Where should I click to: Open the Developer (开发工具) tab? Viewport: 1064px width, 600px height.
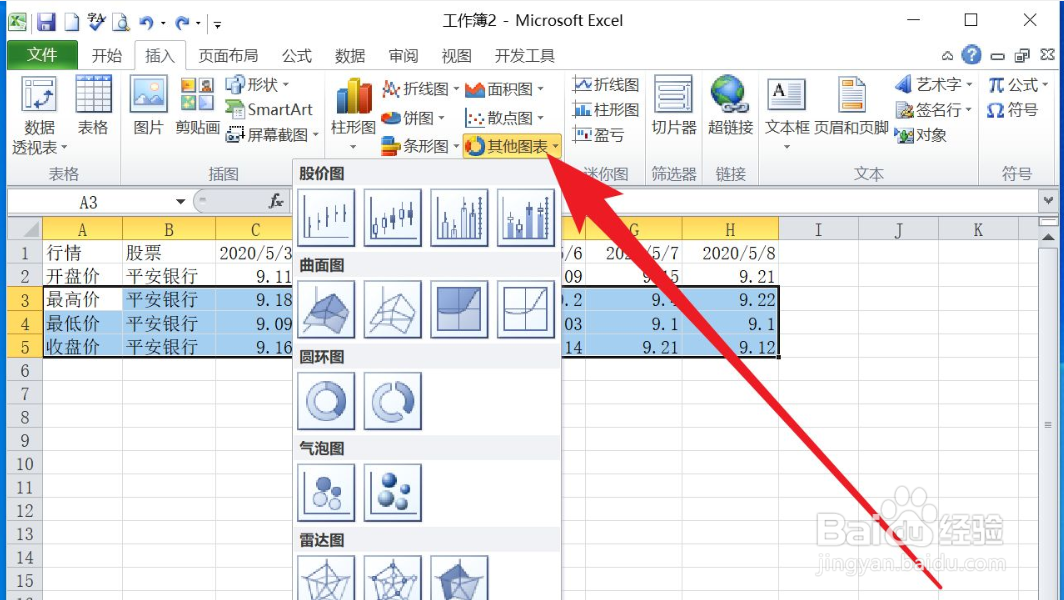[x=525, y=56]
